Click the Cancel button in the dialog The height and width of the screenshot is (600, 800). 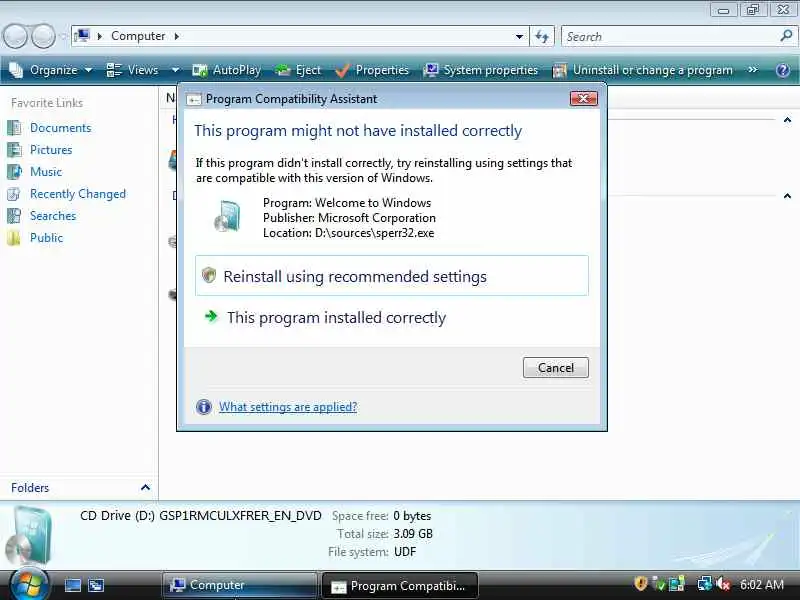[x=556, y=367]
